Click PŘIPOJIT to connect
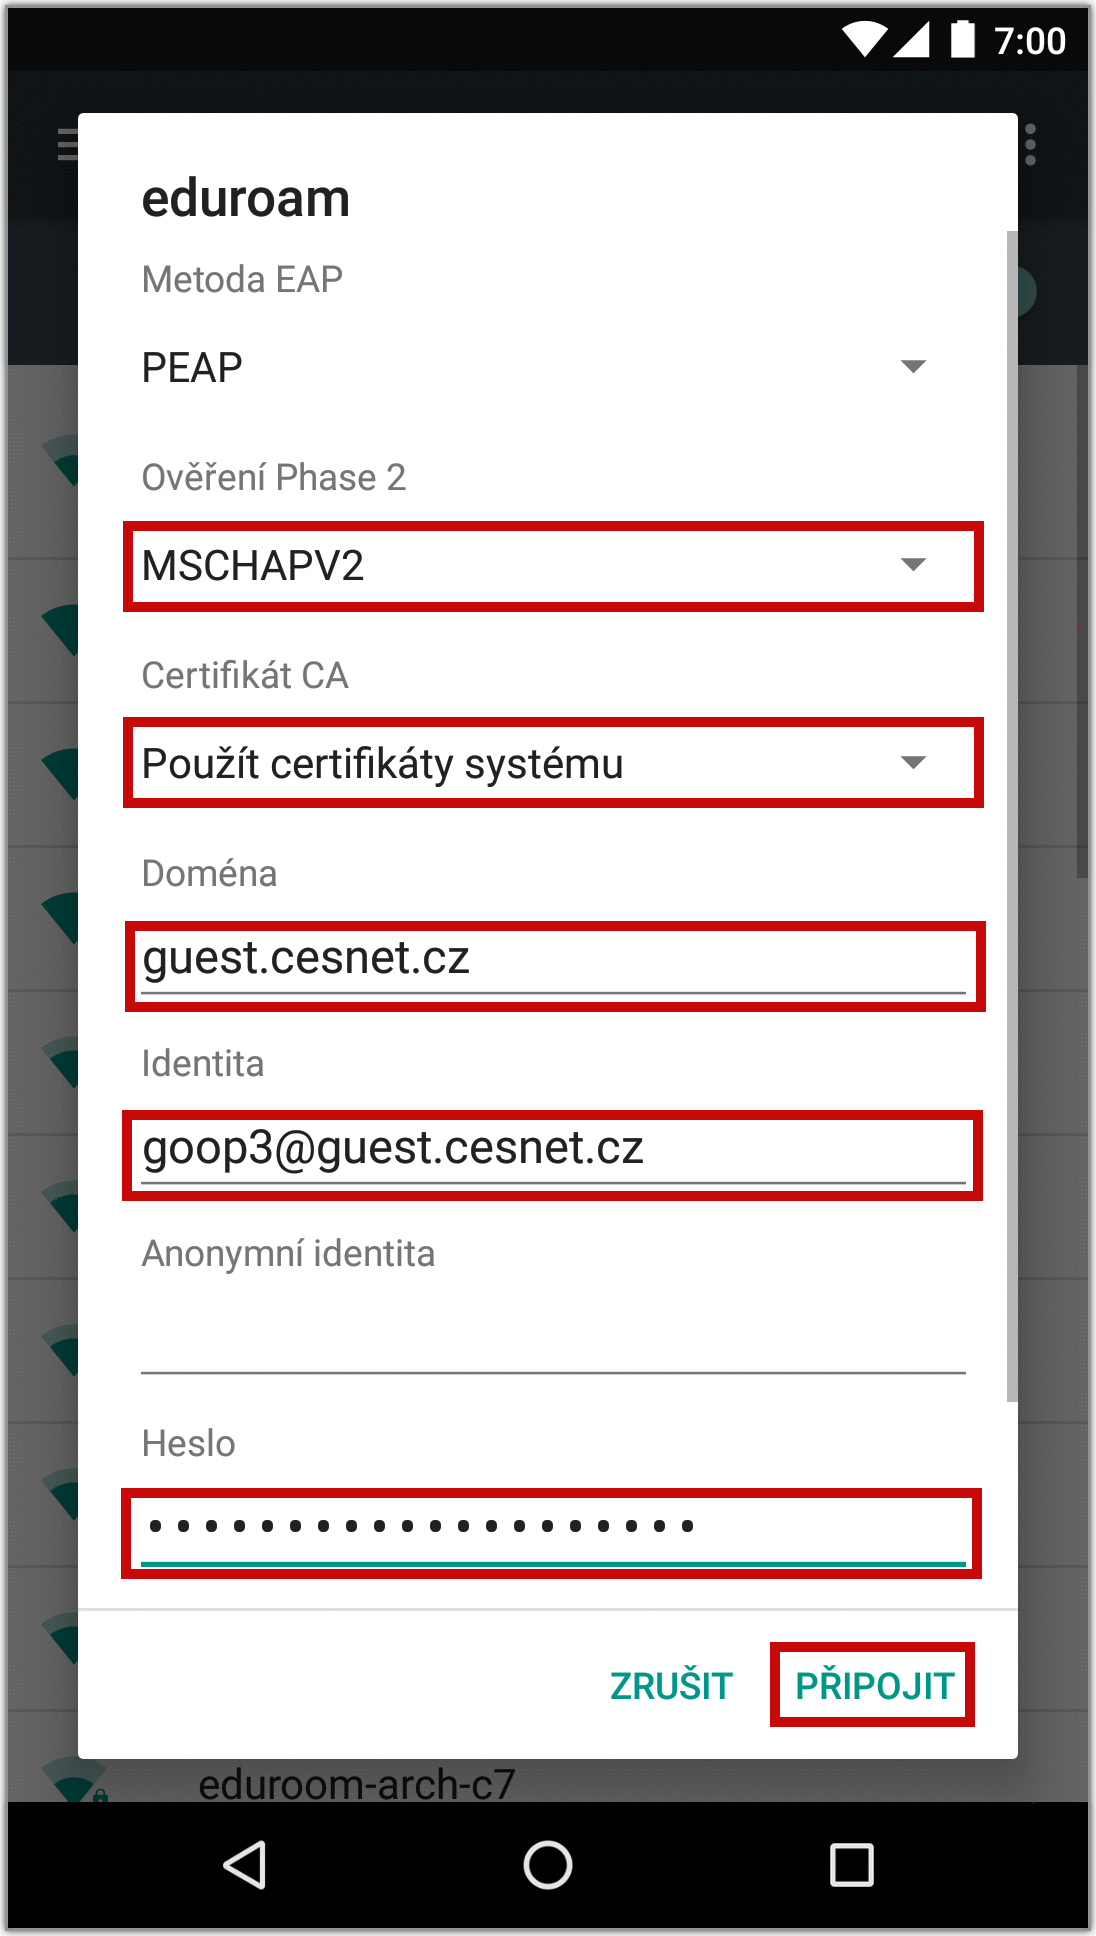 click(873, 1685)
